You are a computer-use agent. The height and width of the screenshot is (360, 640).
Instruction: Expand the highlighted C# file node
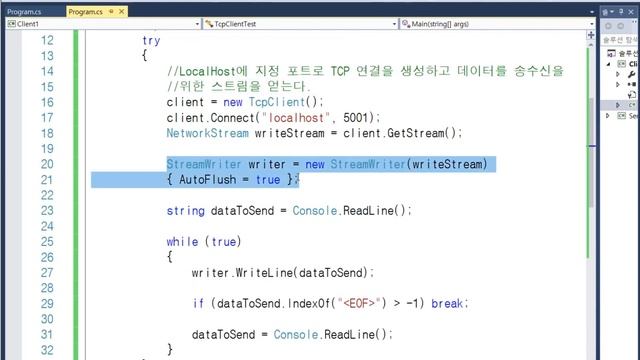click(618, 105)
